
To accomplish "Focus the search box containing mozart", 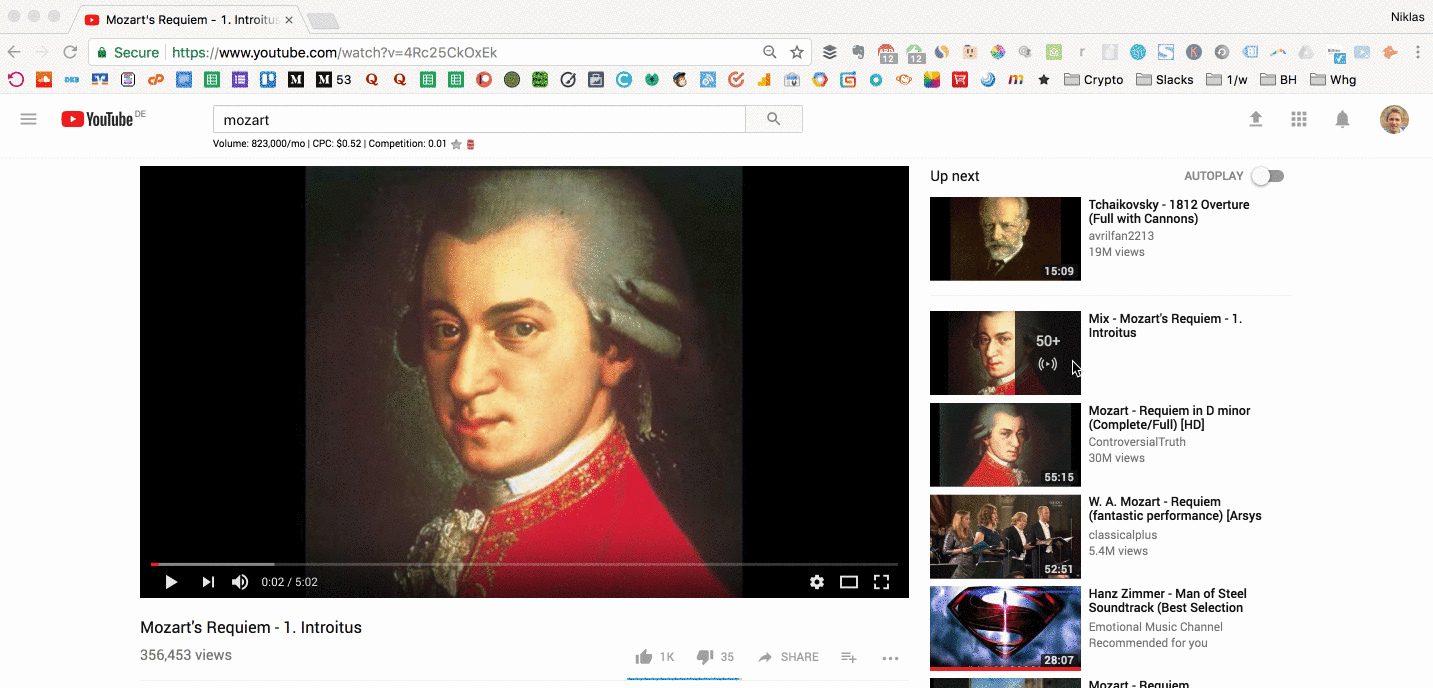I will (479, 119).
